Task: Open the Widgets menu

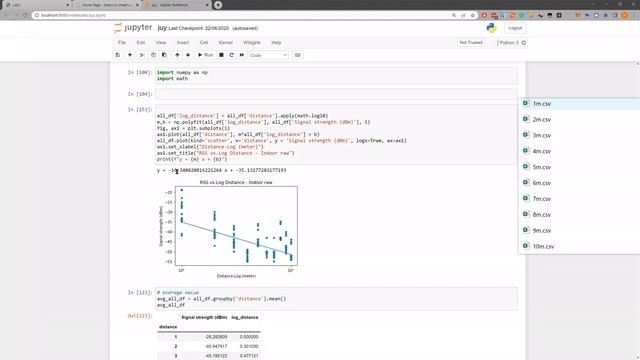Action: click(252, 42)
